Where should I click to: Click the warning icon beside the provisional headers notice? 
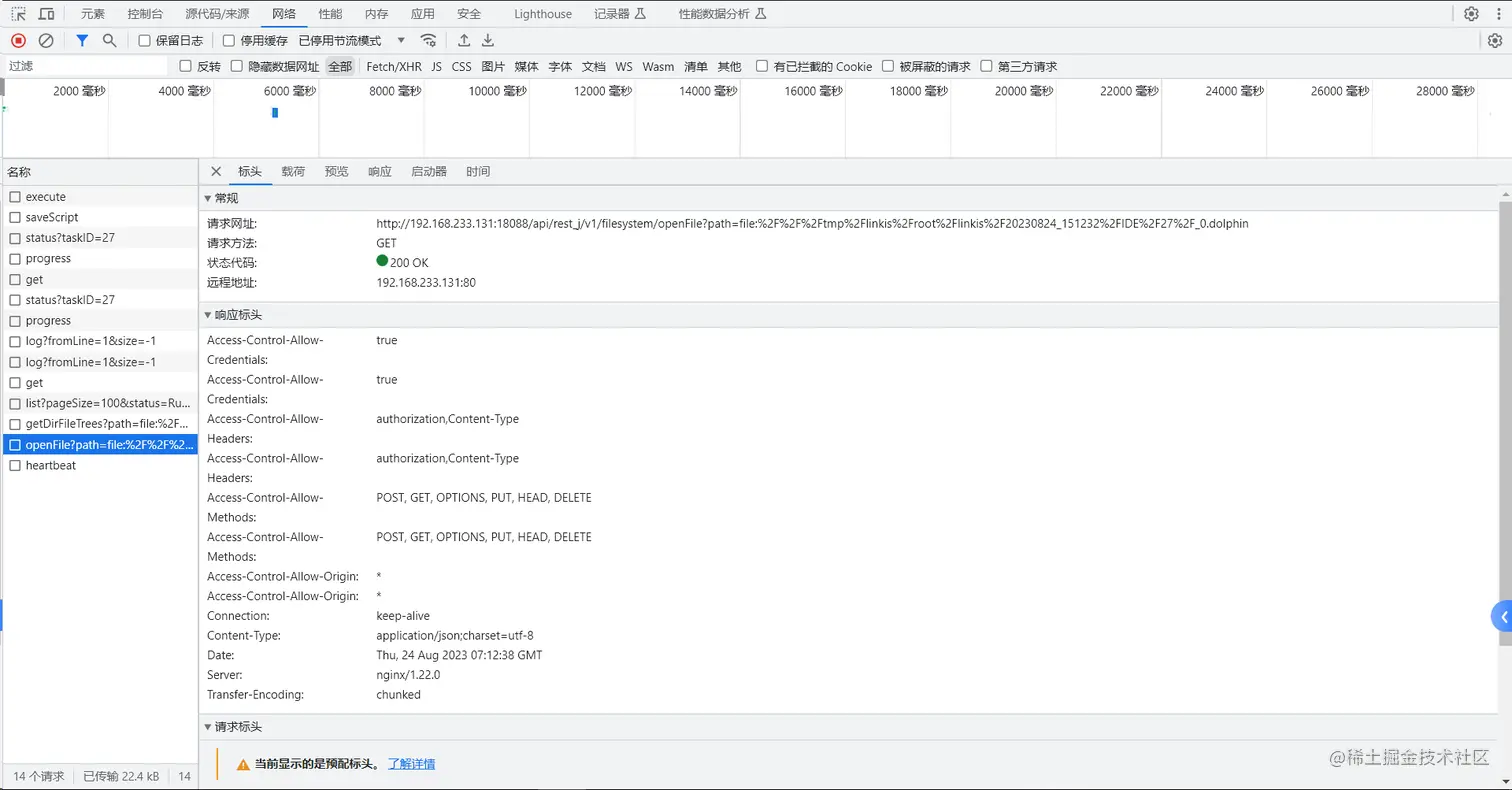[x=243, y=764]
